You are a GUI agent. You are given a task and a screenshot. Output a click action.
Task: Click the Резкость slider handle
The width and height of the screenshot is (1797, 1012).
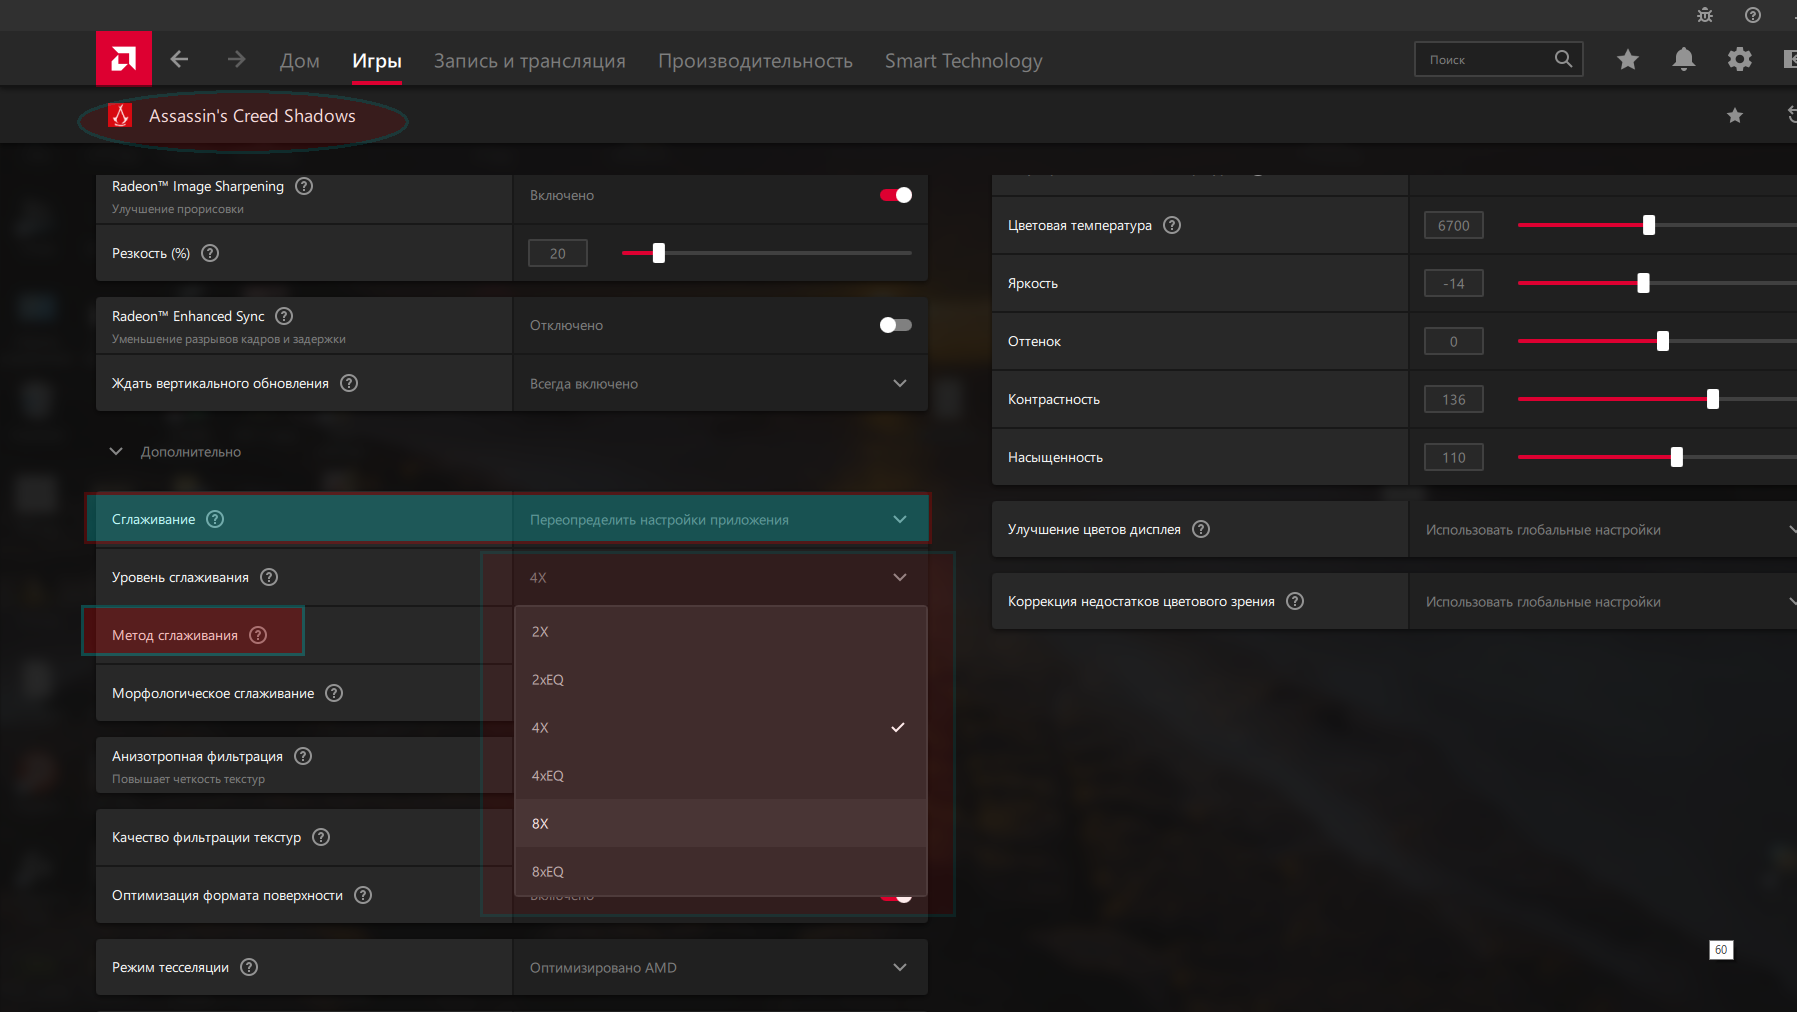coord(659,253)
